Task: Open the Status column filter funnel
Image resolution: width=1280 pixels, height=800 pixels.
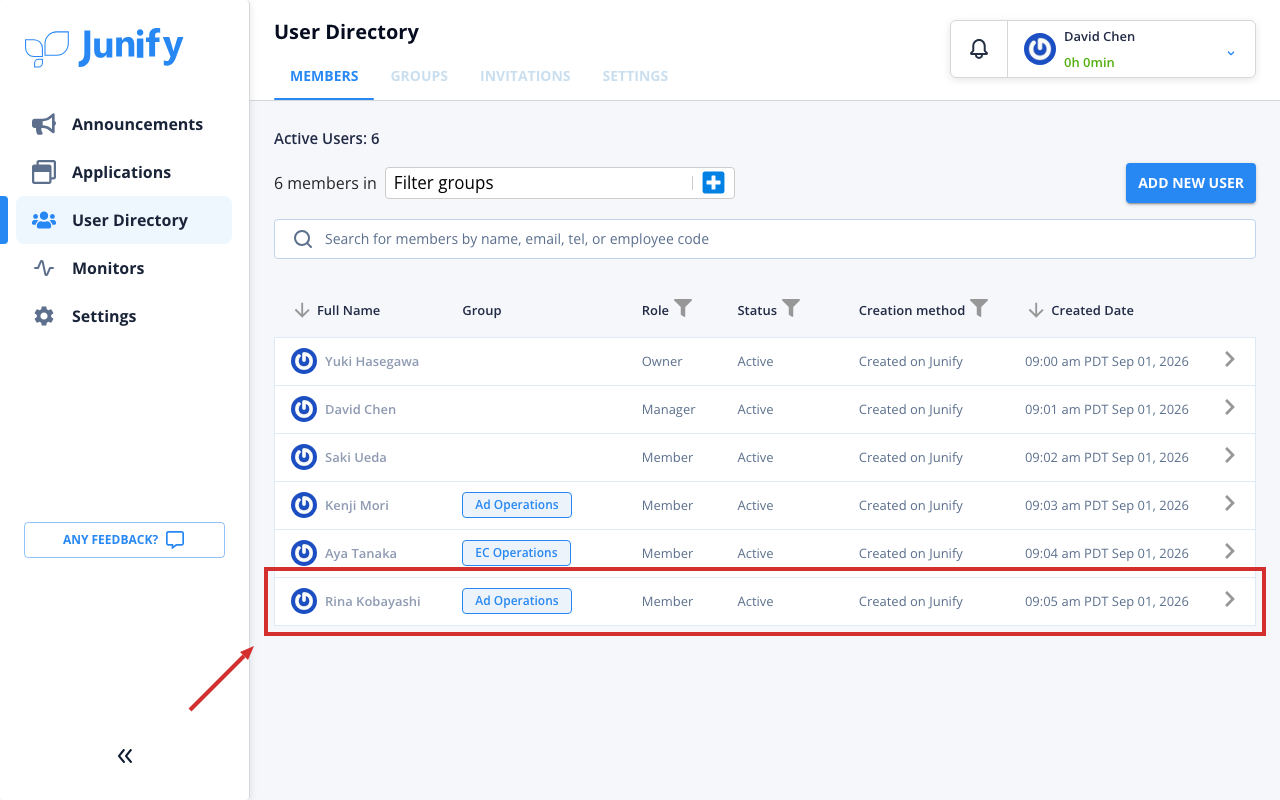Action: tap(791, 309)
